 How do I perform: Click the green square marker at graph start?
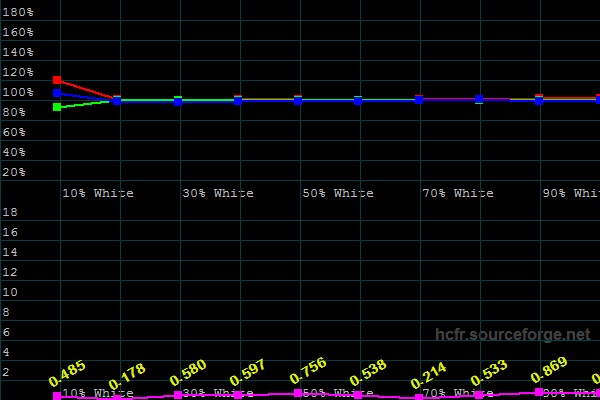(57, 107)
